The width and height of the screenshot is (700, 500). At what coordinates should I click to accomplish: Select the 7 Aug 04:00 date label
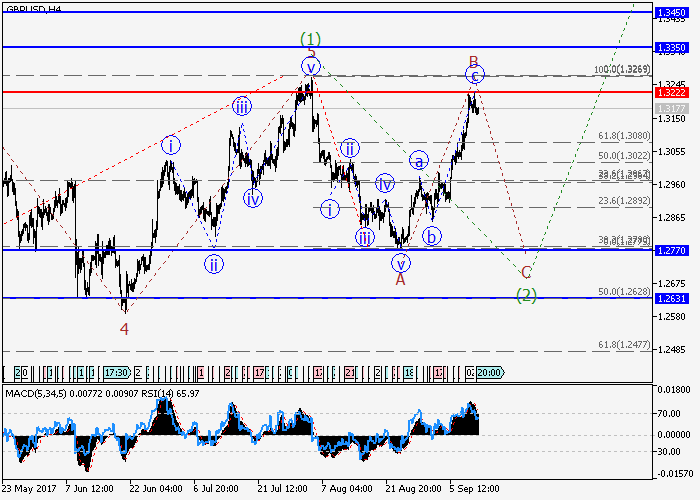click(x=347, y=489)
